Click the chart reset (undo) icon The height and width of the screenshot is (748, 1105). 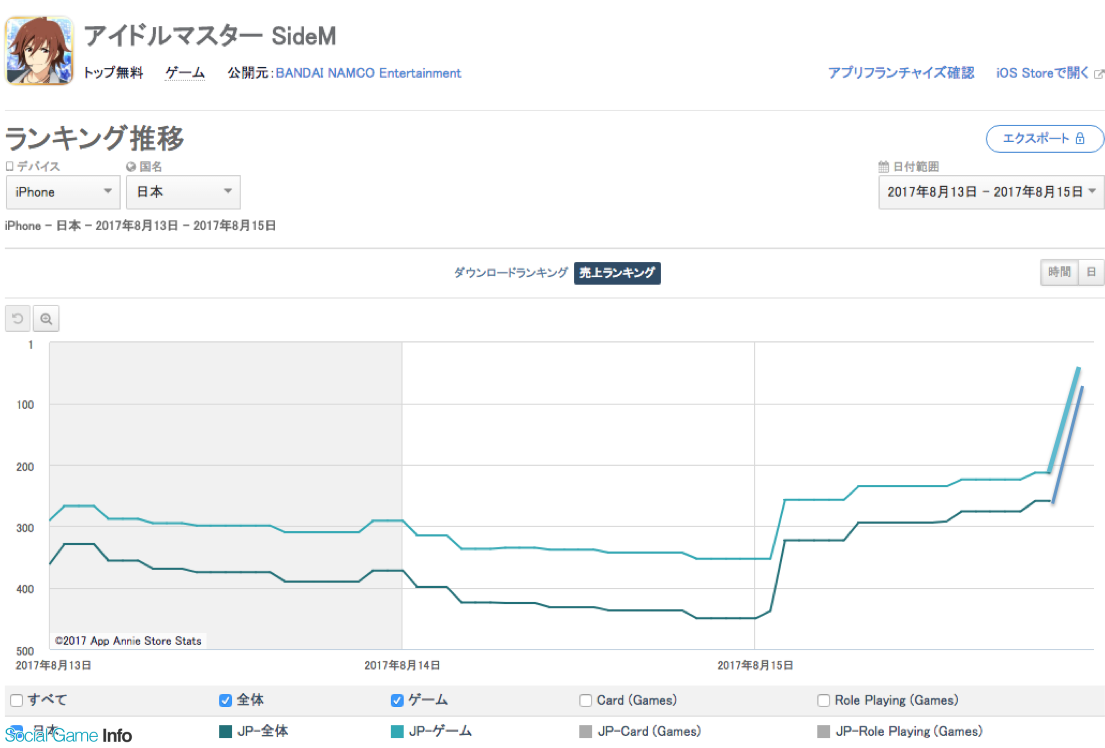pos(18,319)
